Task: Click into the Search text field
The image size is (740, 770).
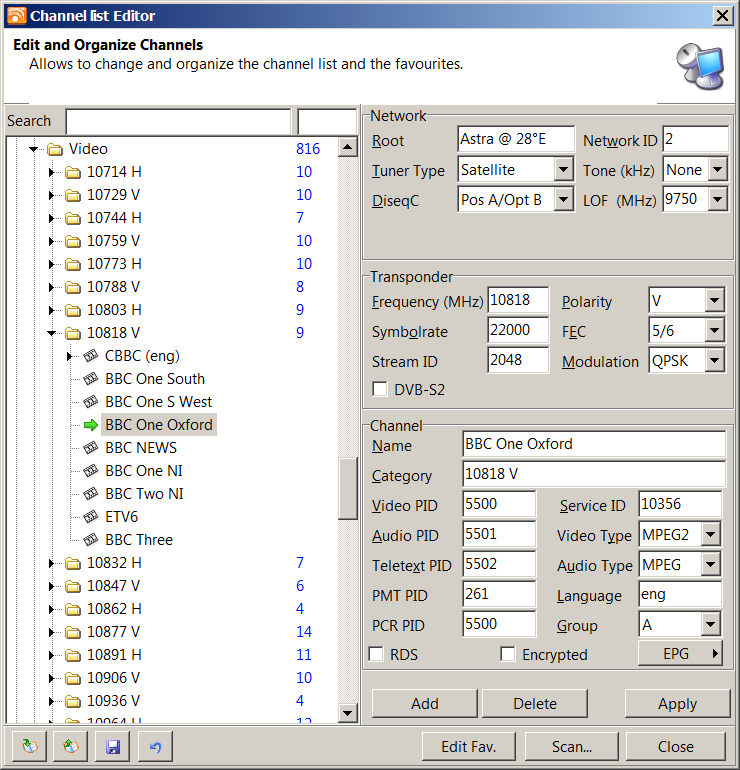Action: coord(178,121)
